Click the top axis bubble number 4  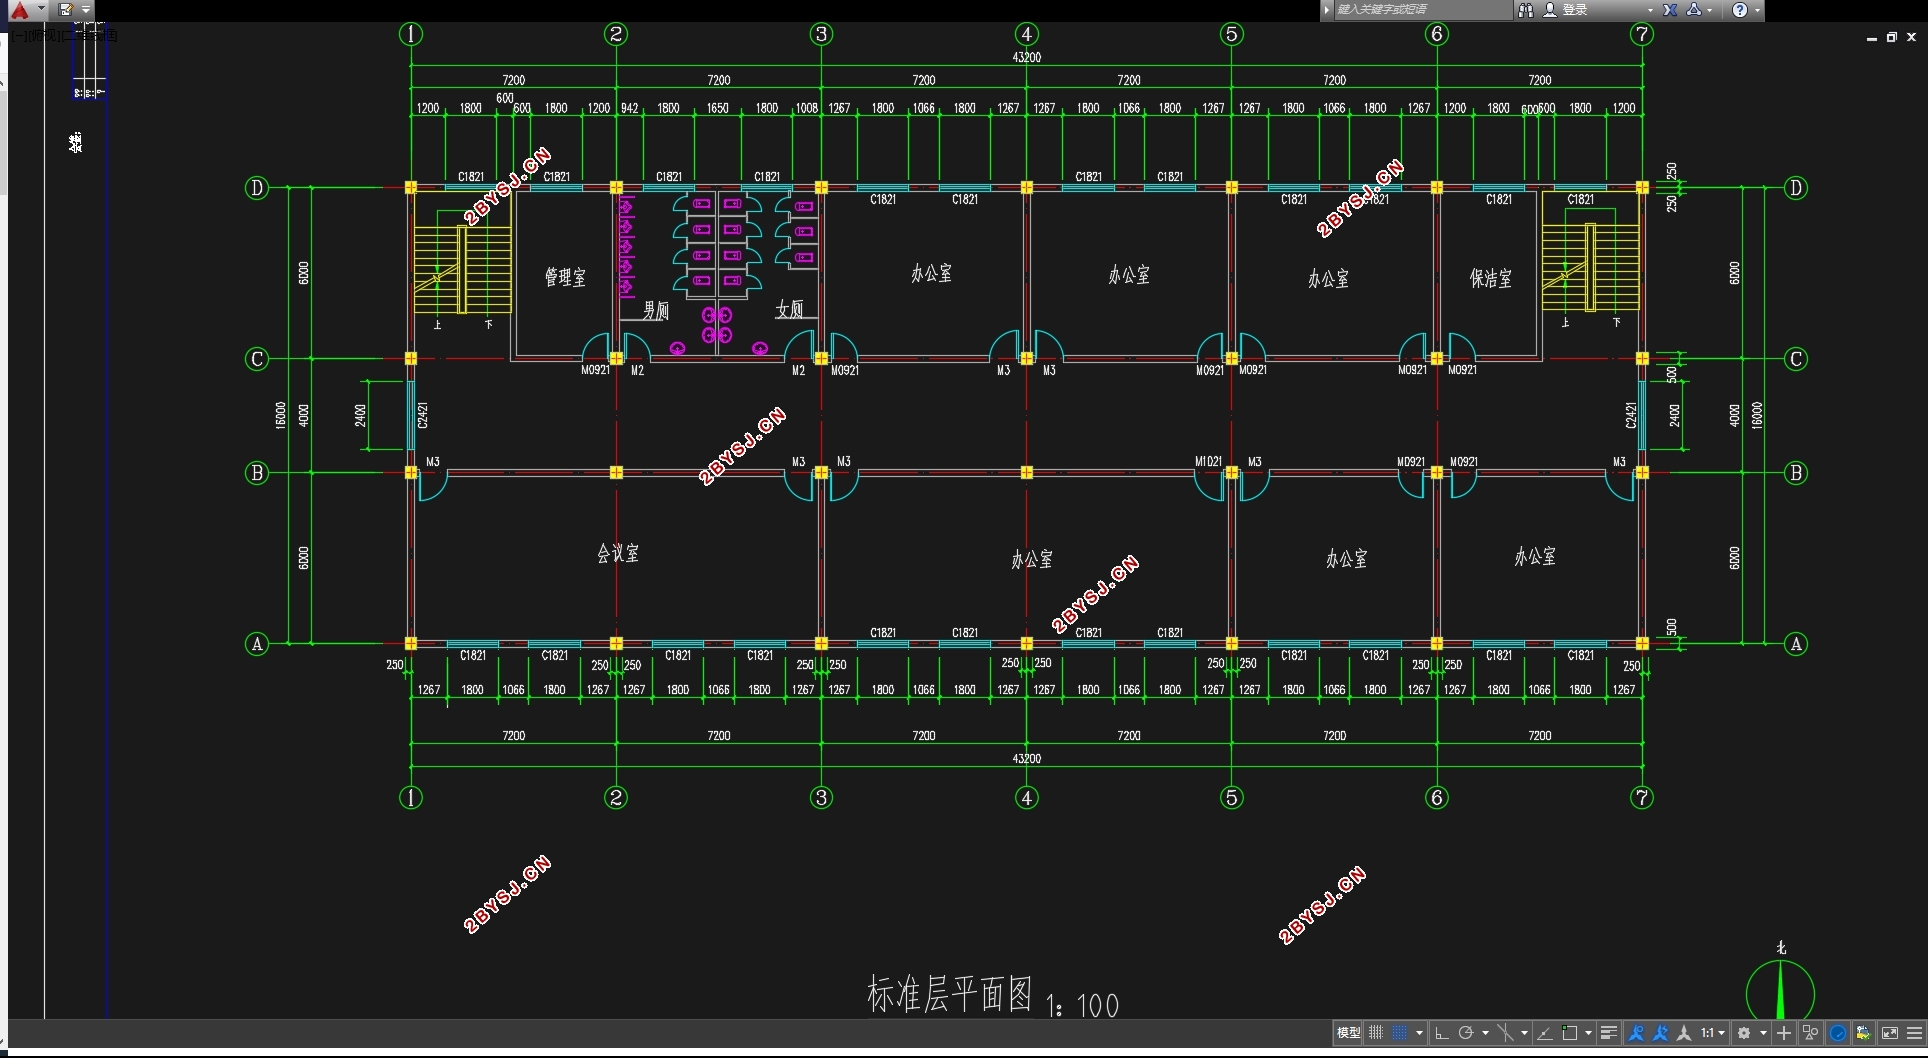(x=1026, y=34)
